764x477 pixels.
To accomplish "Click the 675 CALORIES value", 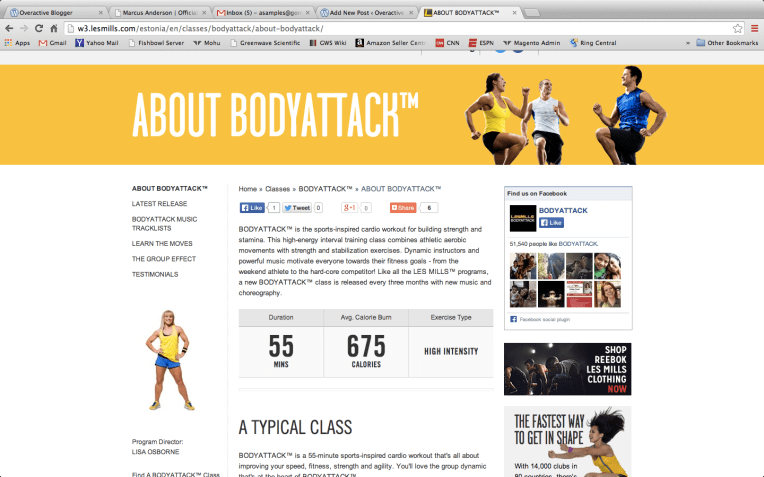I will 366,351.
